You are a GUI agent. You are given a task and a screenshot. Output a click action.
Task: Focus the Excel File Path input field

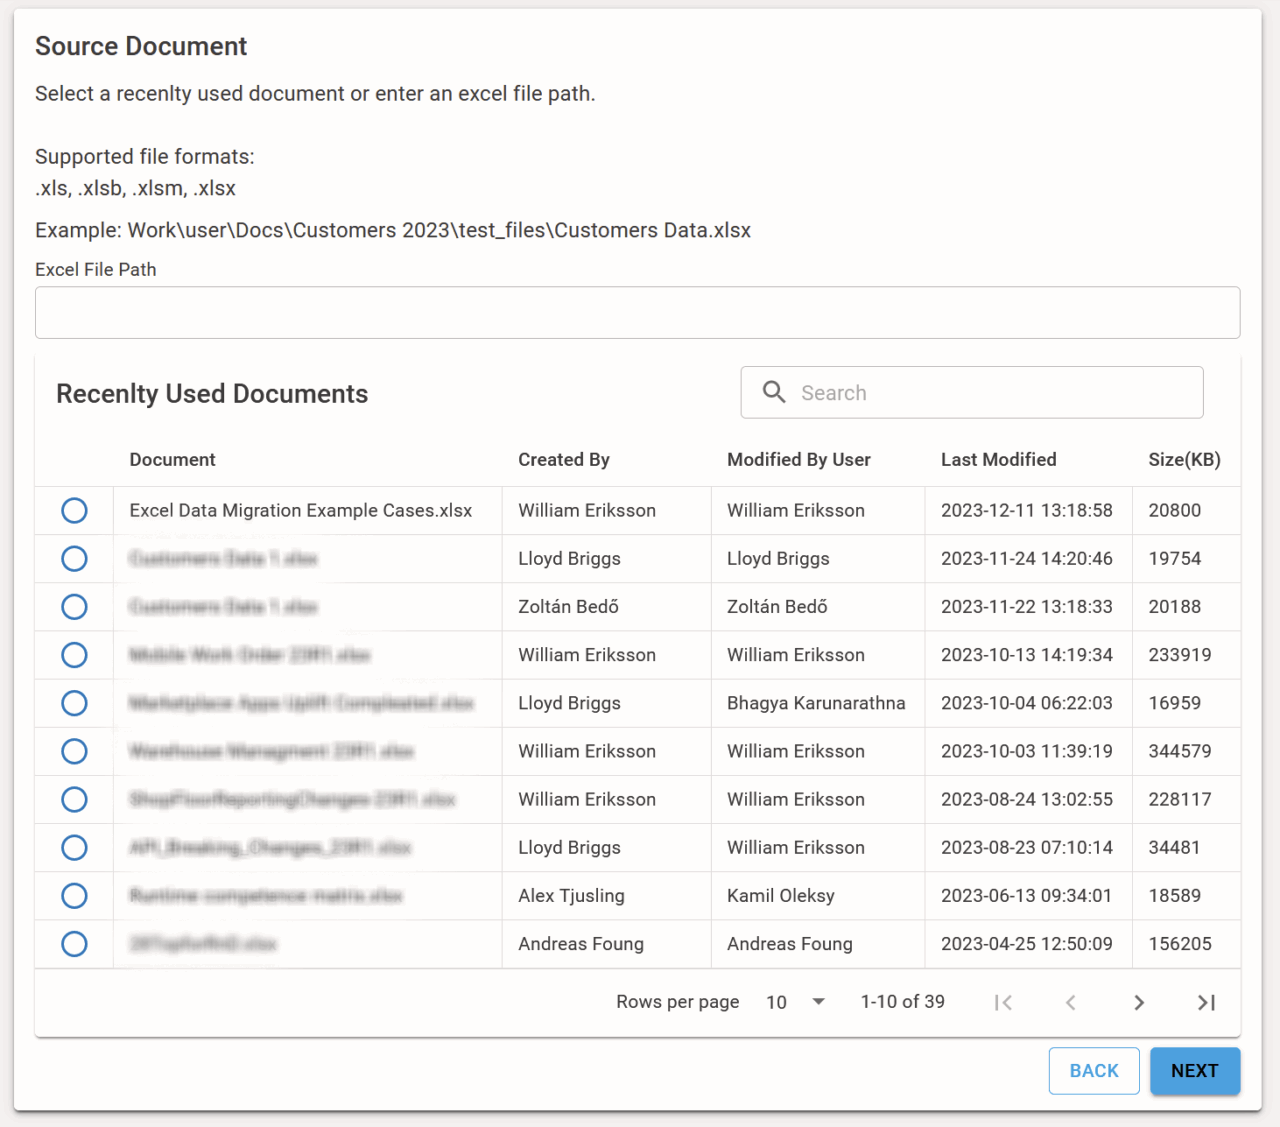637,313
